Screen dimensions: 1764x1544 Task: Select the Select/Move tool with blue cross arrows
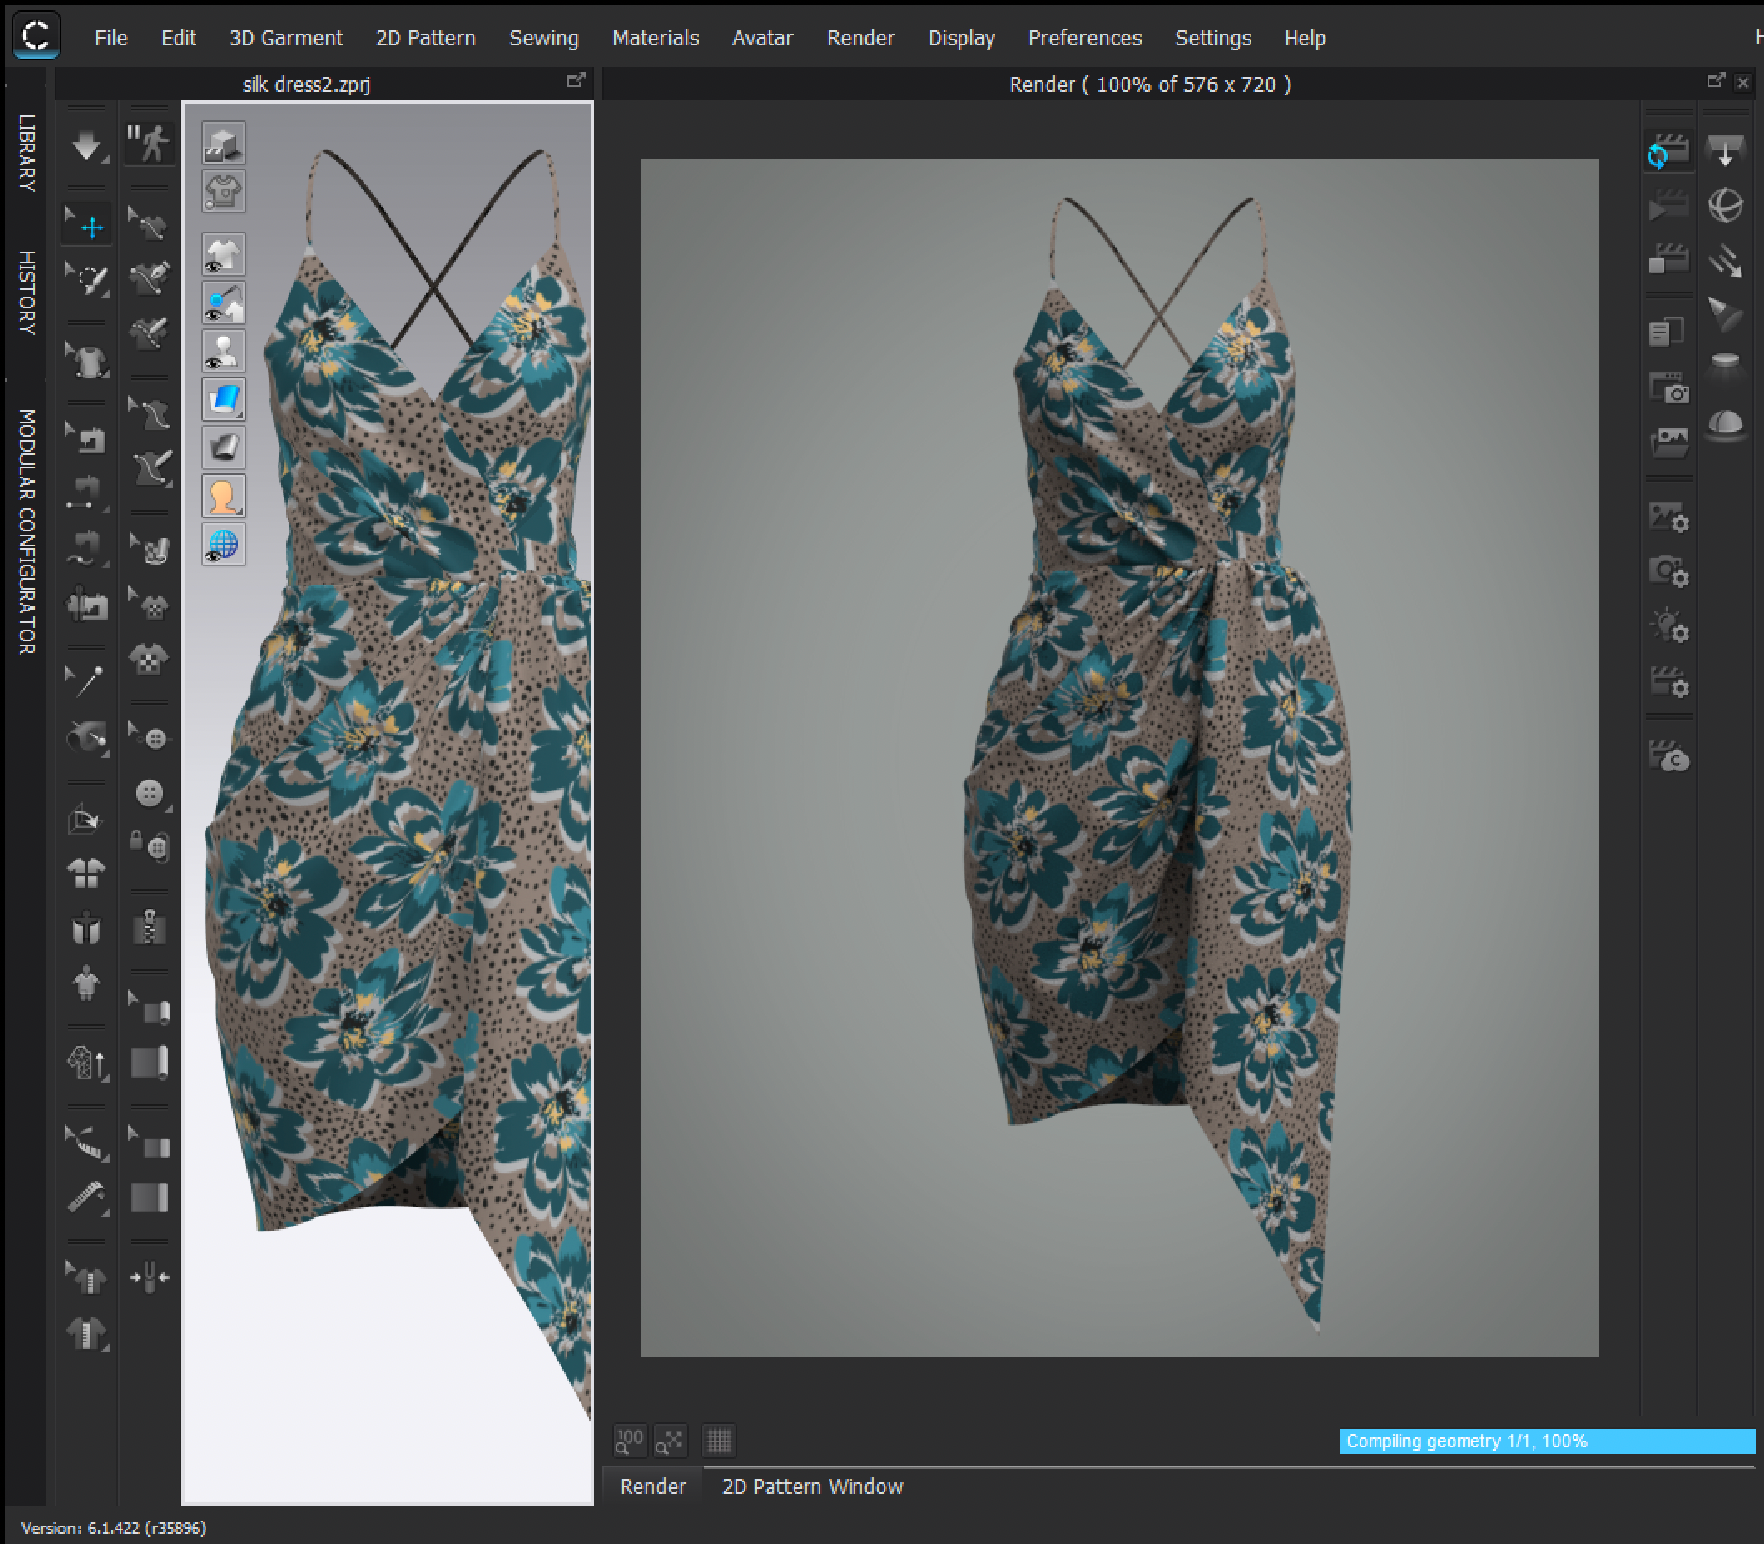point(87,226)
